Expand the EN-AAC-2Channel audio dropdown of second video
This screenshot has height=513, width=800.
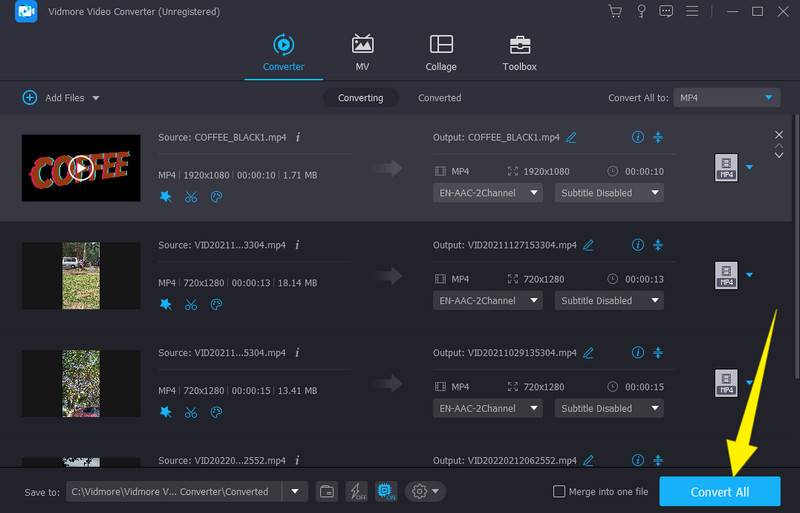click(x=487, y=300)
